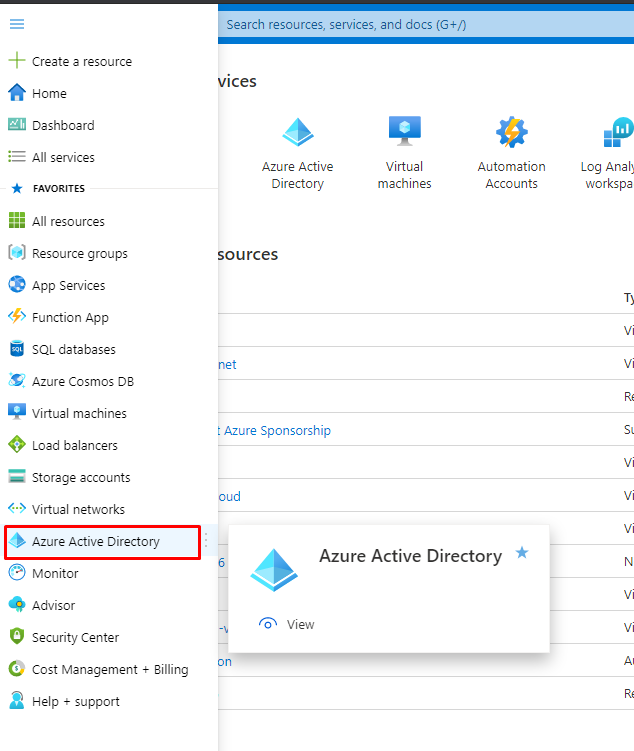Open Cost Management + Billing

click(x=109, y=669)
